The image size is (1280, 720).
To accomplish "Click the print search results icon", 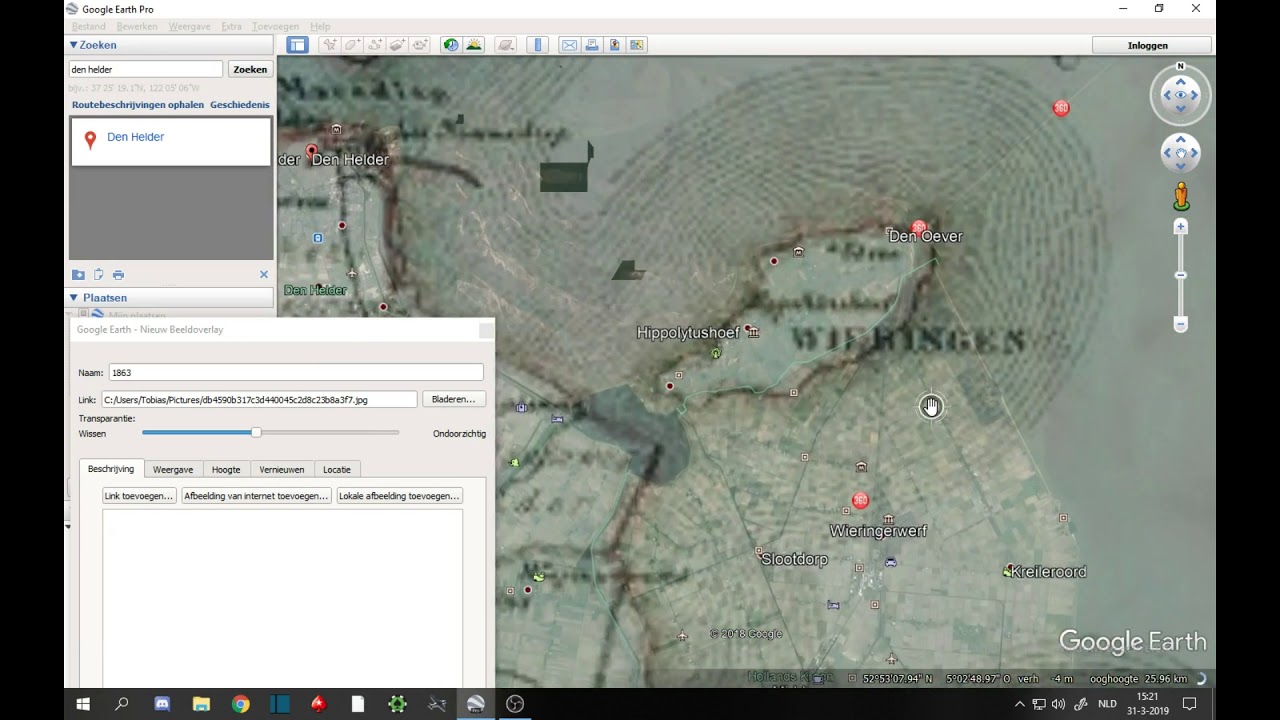I will [118, 275].
